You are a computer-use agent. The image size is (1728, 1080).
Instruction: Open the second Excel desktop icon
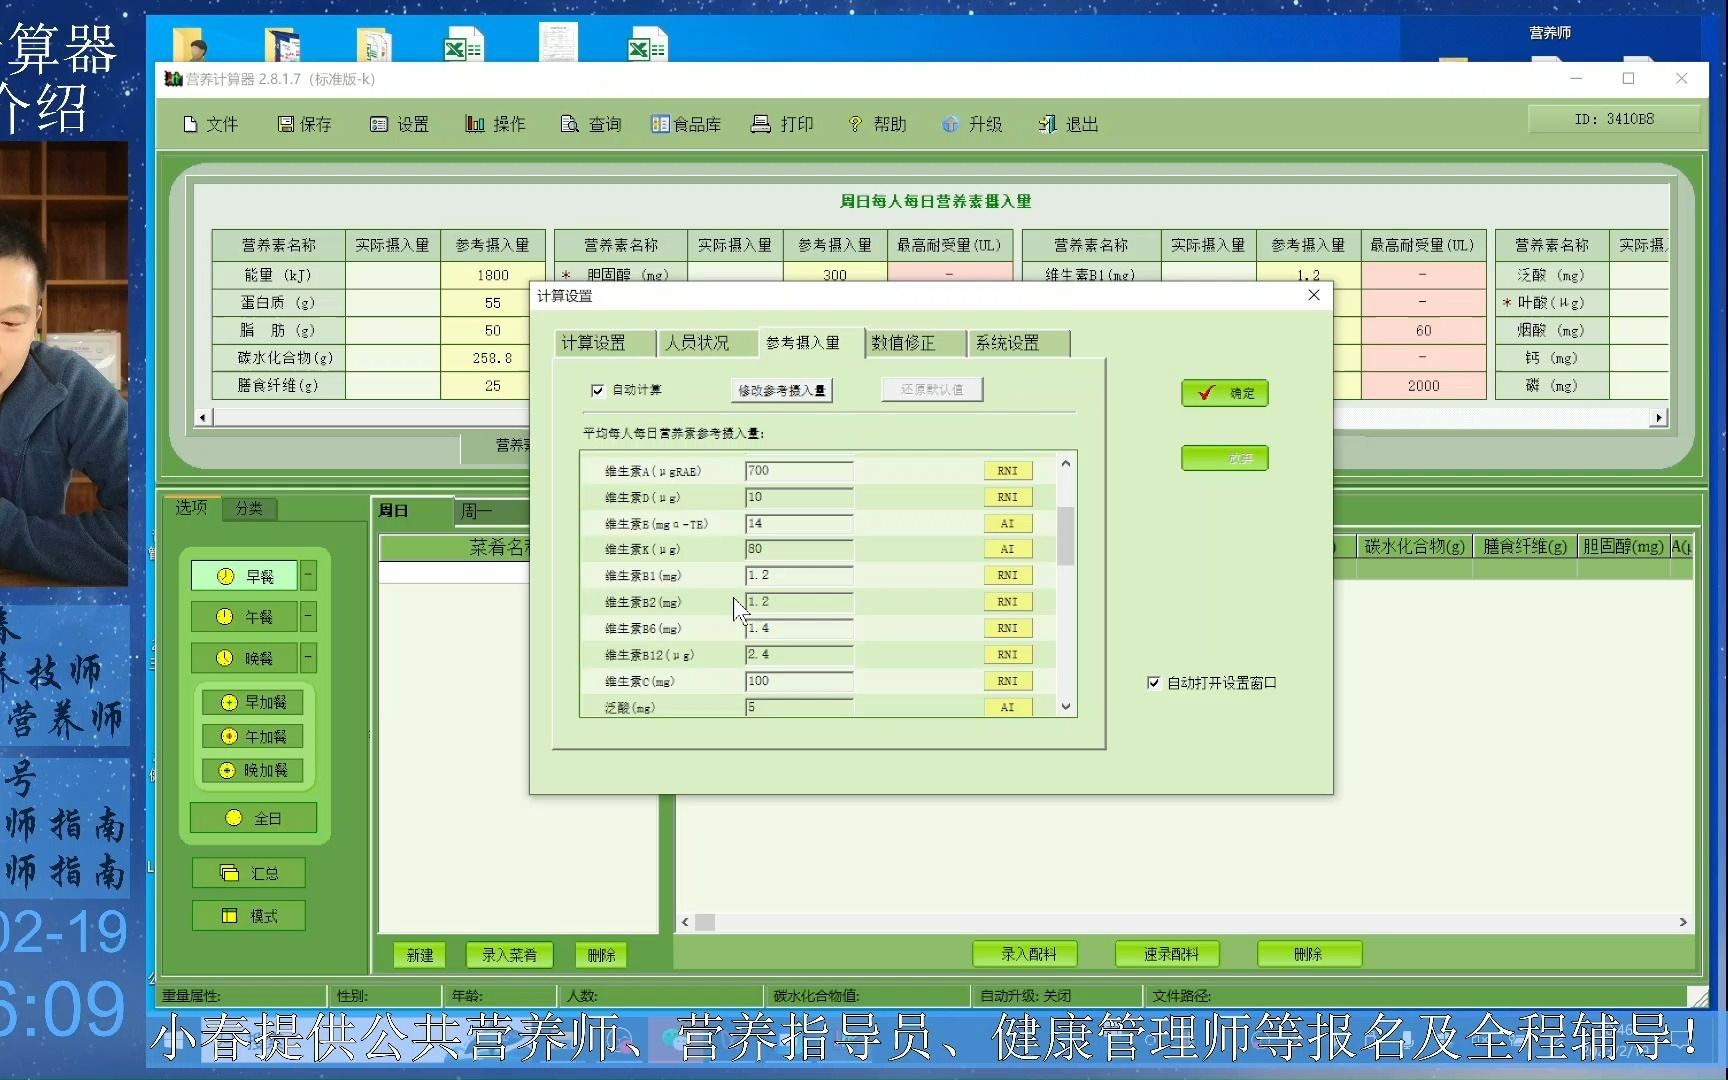coord(647,46)
